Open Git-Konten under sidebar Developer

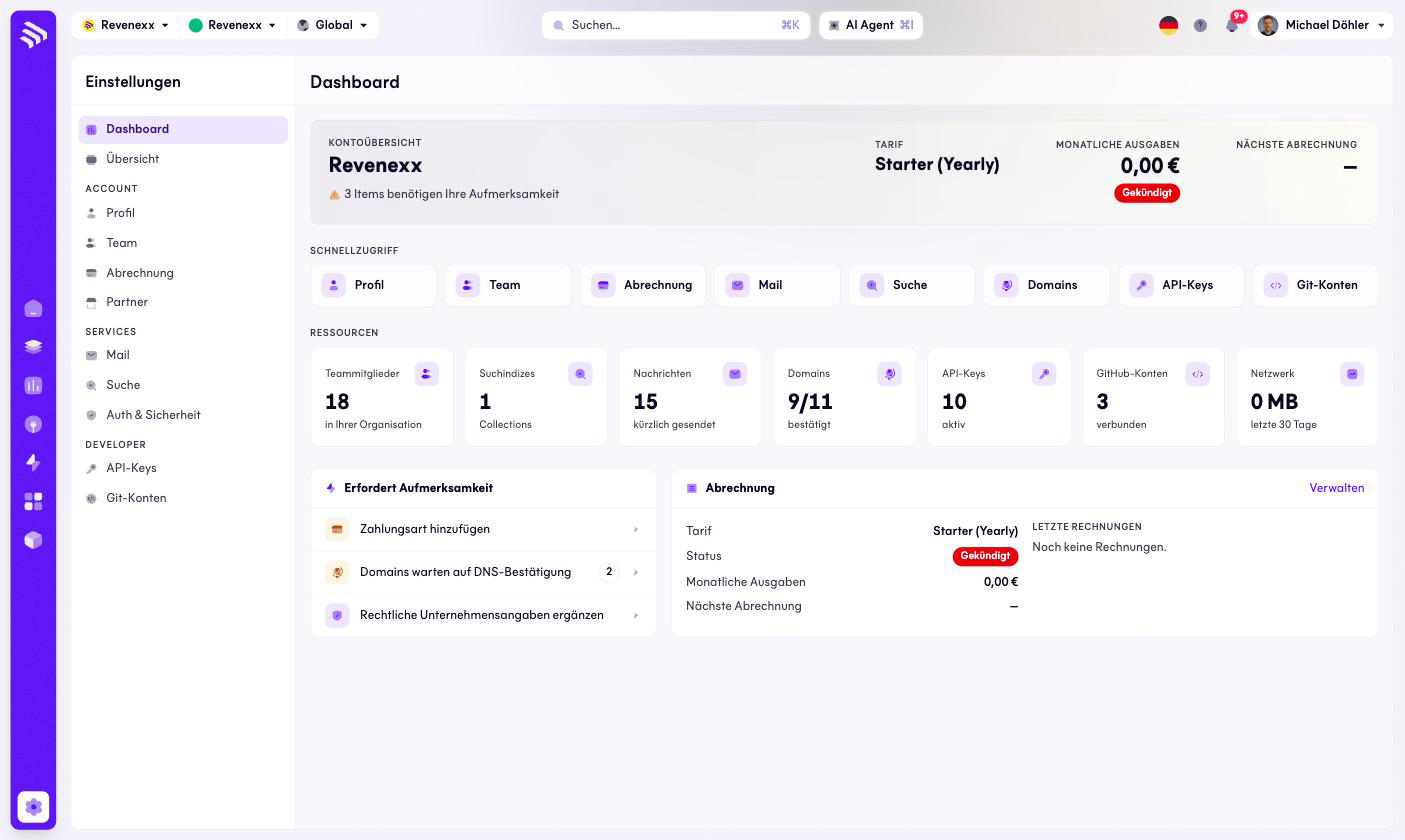point(183,498)
